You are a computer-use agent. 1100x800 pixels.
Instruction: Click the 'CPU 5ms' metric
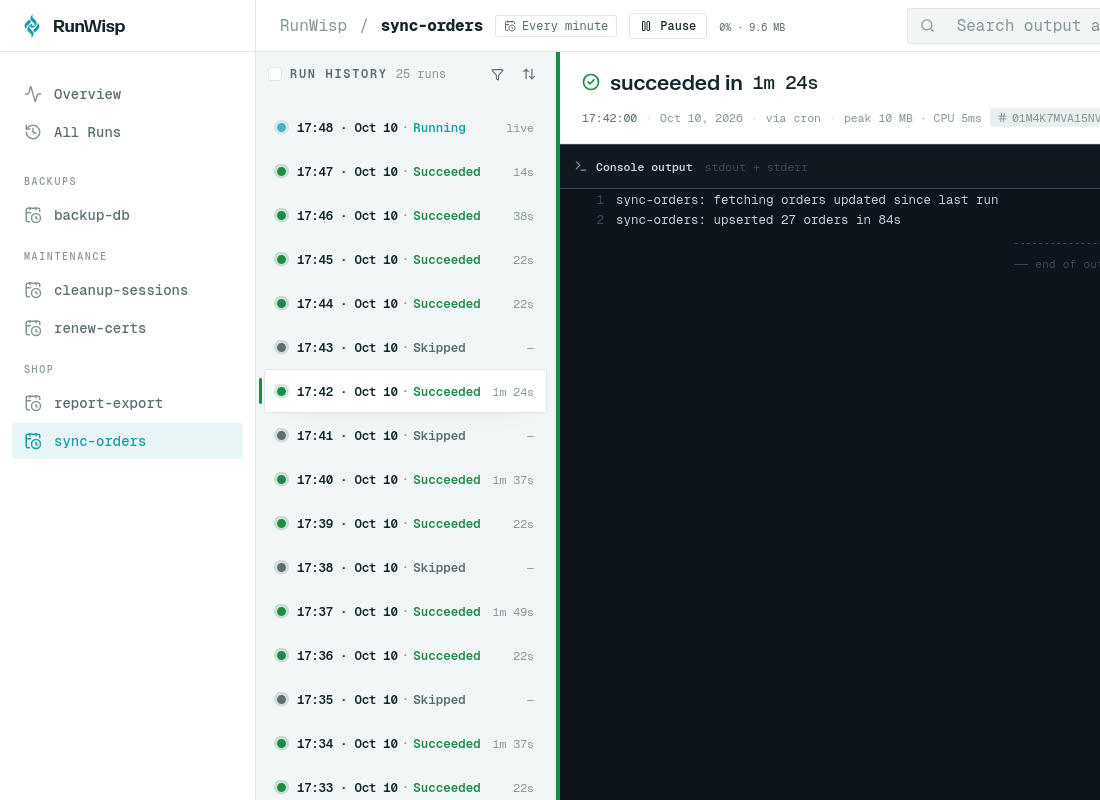(x=957, y=118)
